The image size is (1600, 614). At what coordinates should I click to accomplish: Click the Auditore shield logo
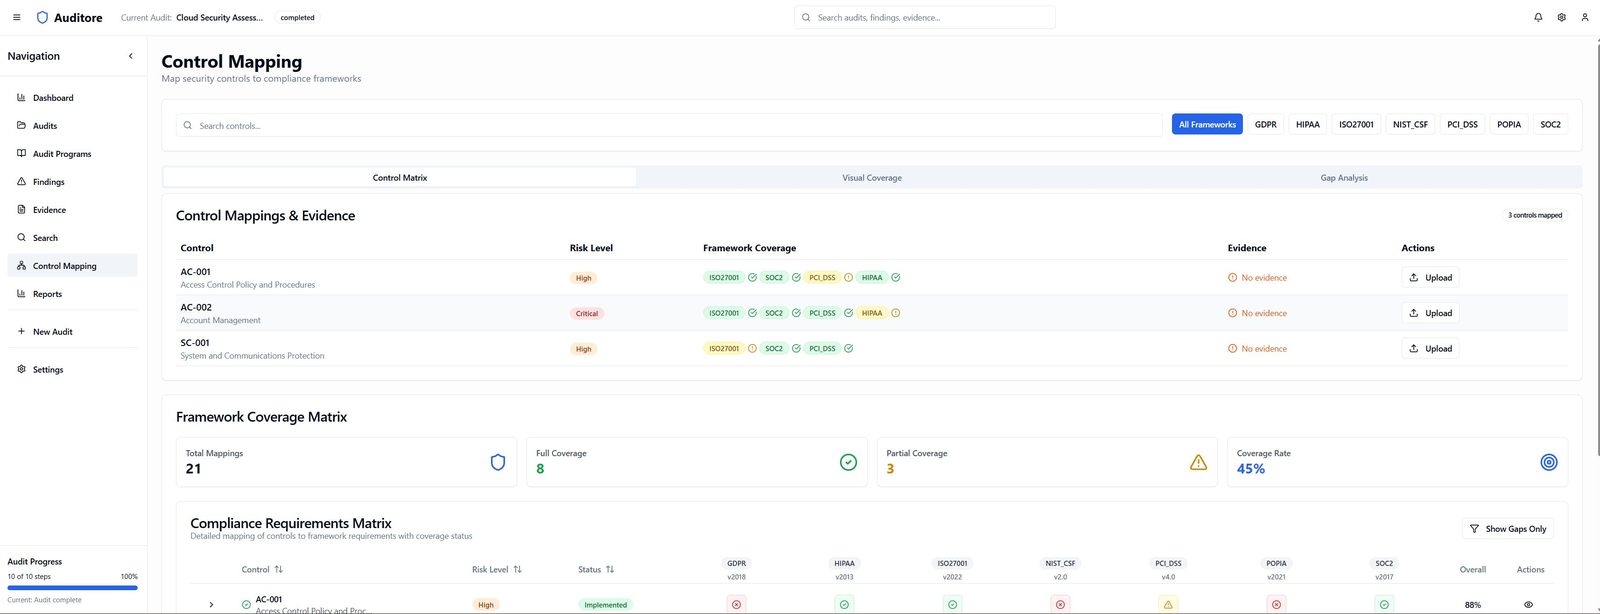pyautogui.click(x=42, y=17)
